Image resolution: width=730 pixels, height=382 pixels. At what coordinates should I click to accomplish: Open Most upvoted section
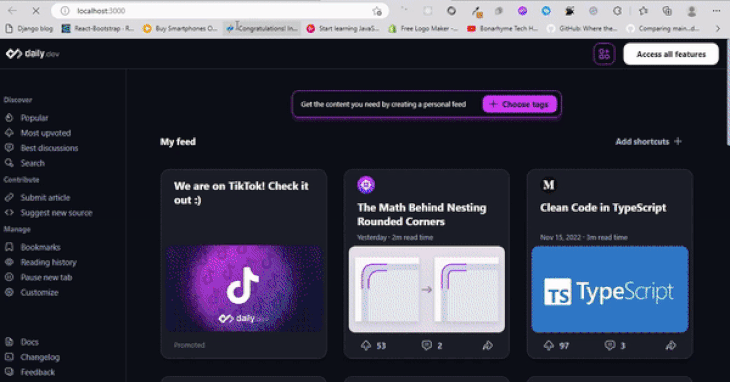pos(38,133)
